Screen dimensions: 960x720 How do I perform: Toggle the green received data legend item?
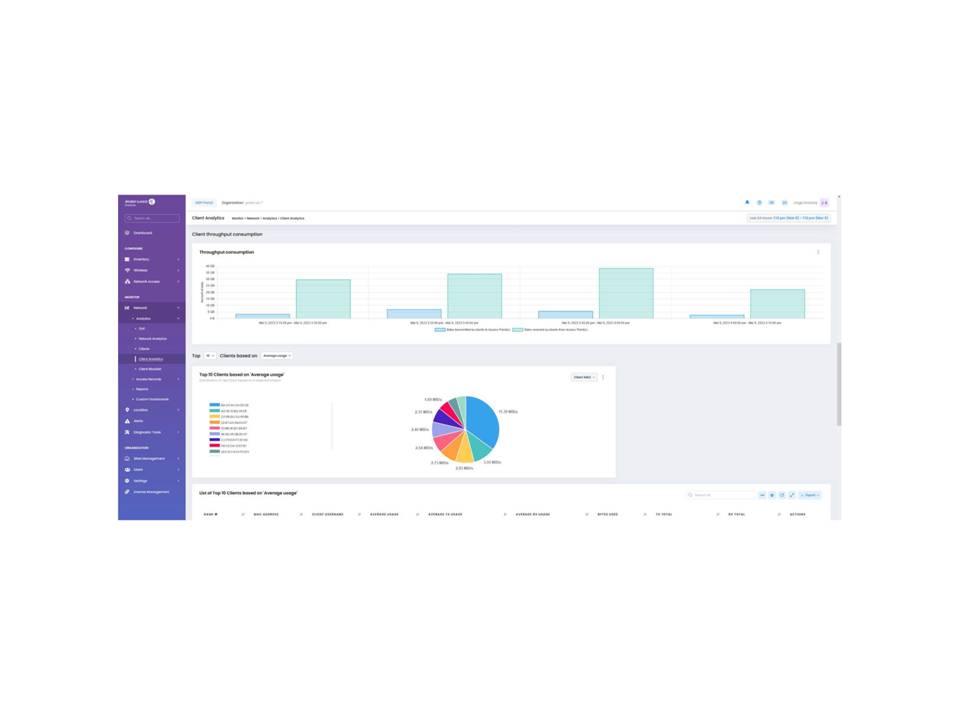coord(548,329)
